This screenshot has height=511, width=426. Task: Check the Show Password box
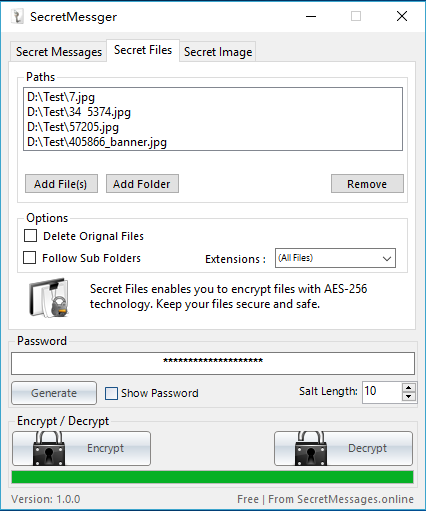click(x=111, y=393)
